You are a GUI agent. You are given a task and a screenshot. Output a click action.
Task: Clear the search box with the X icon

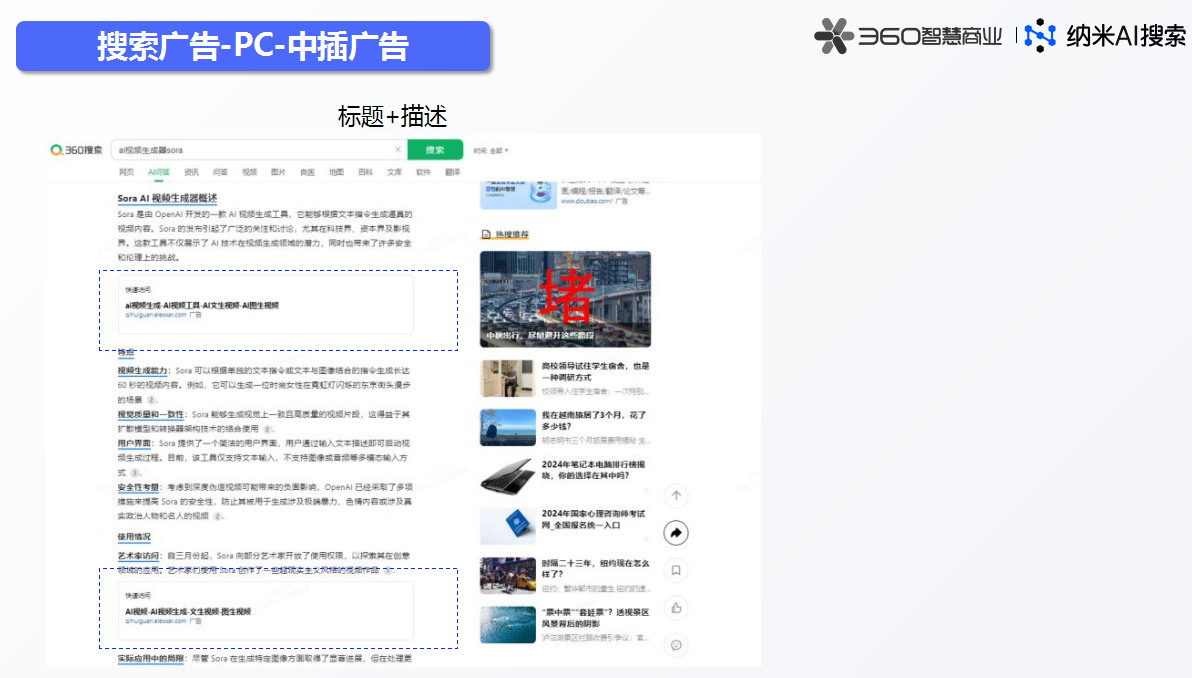pyautogui.click(x=398, y=150)
